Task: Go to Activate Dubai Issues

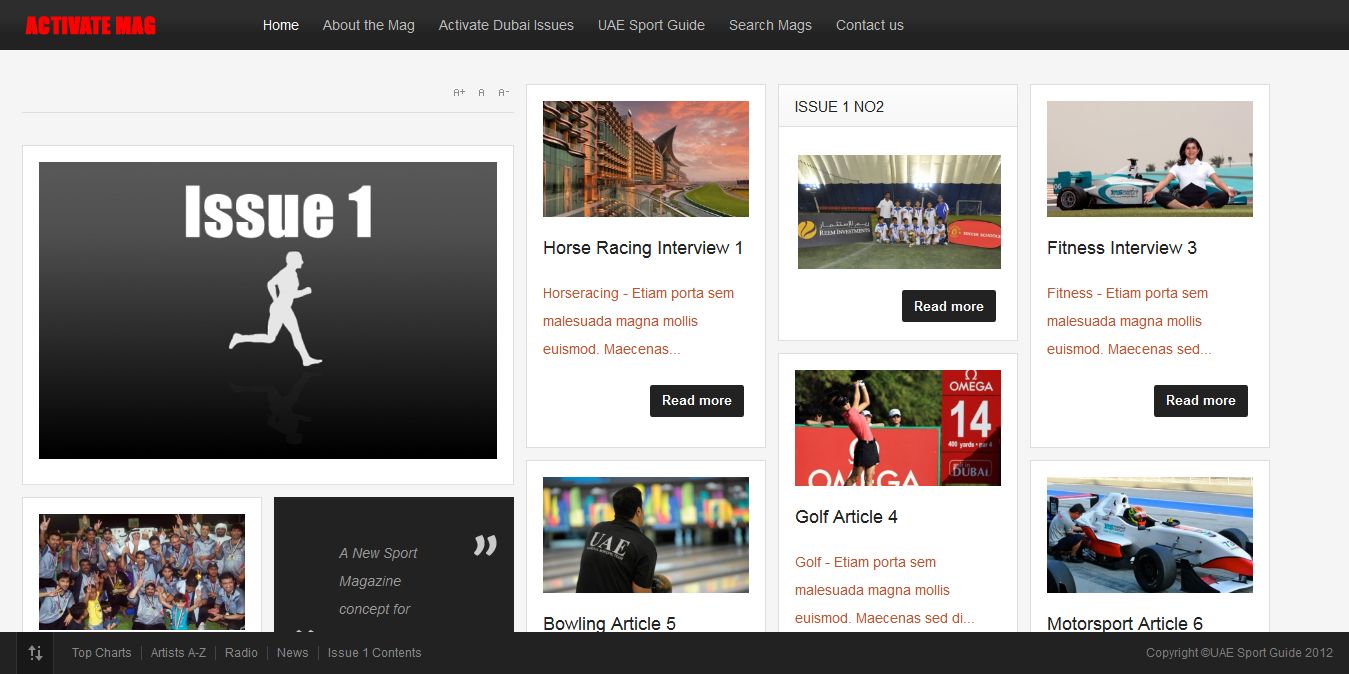Action: (x=506, y=25)
